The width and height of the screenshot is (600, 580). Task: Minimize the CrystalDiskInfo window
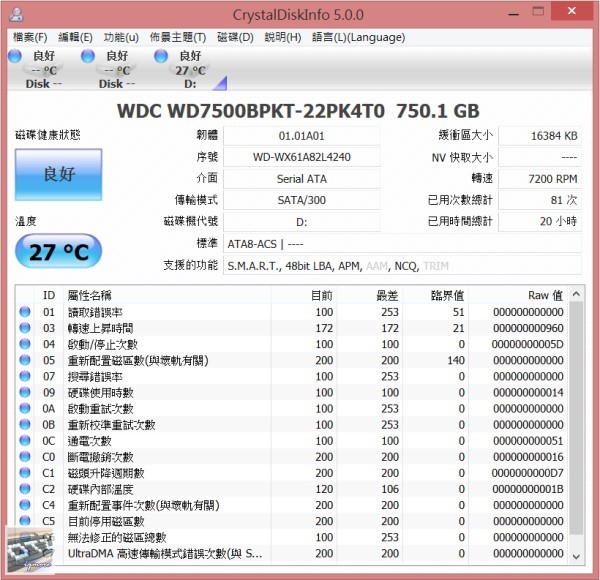click(514, 14)
